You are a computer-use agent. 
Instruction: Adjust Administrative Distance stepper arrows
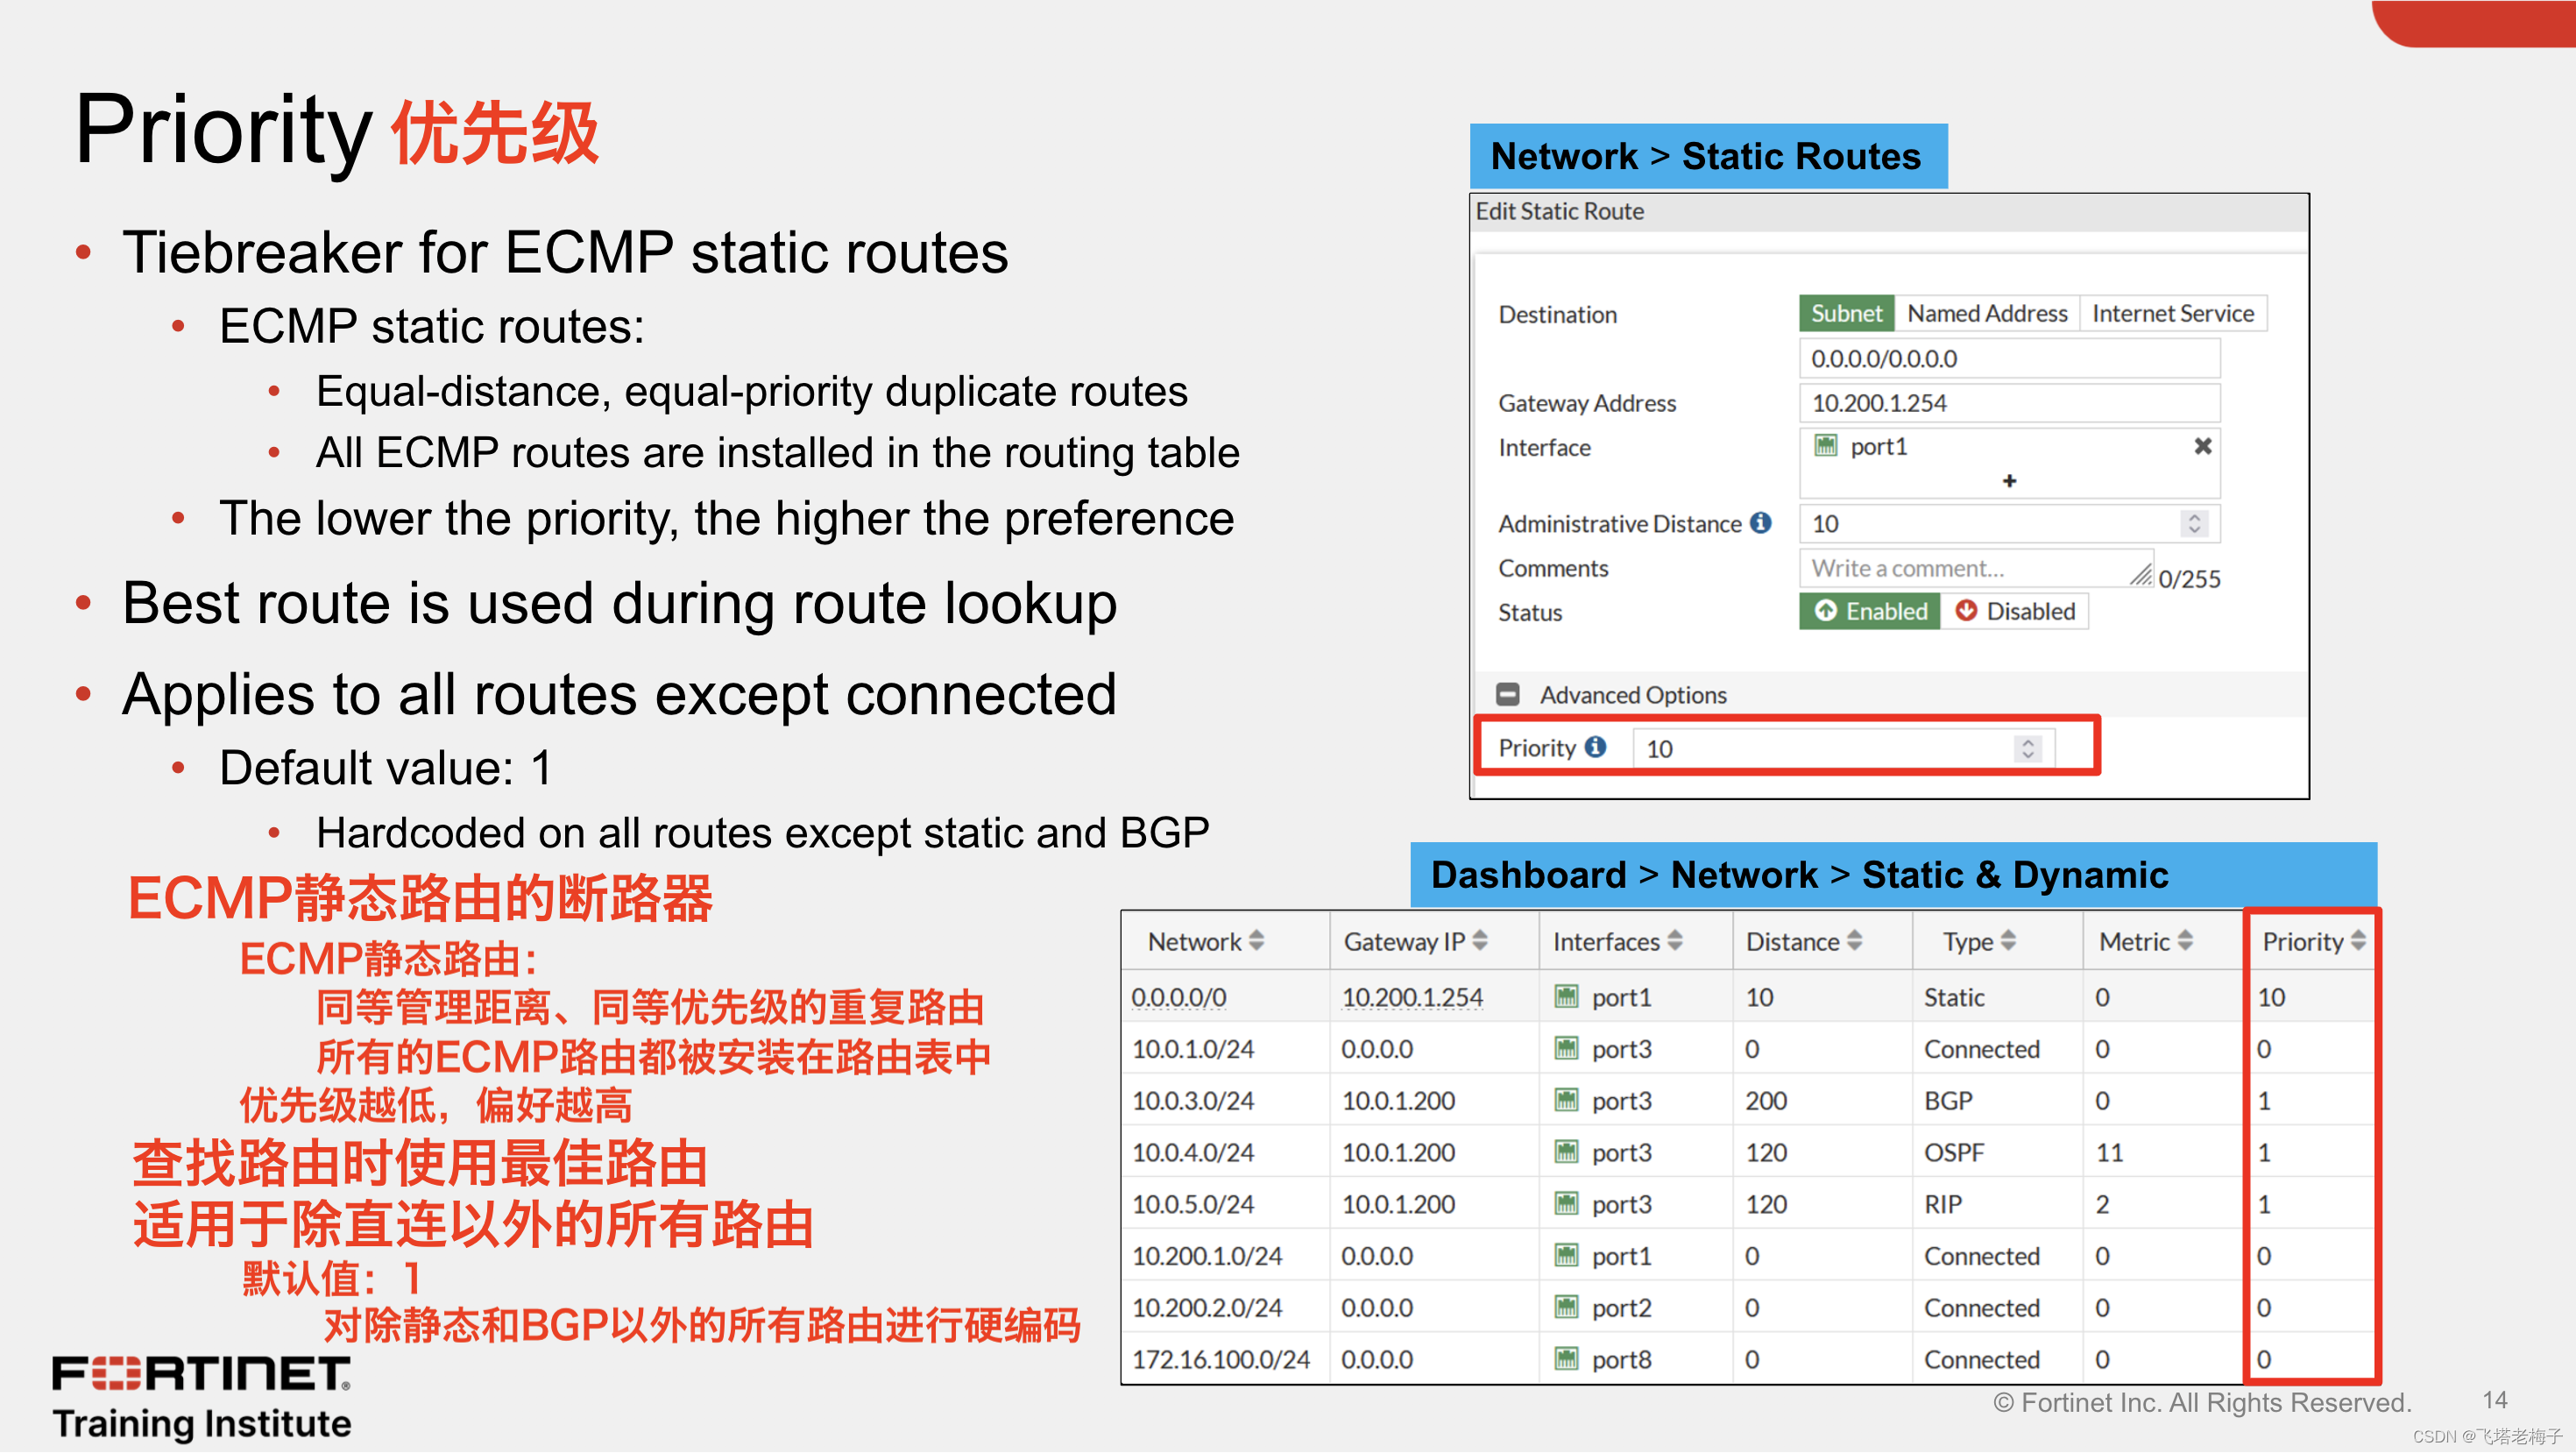click(x=2194, y=523)
